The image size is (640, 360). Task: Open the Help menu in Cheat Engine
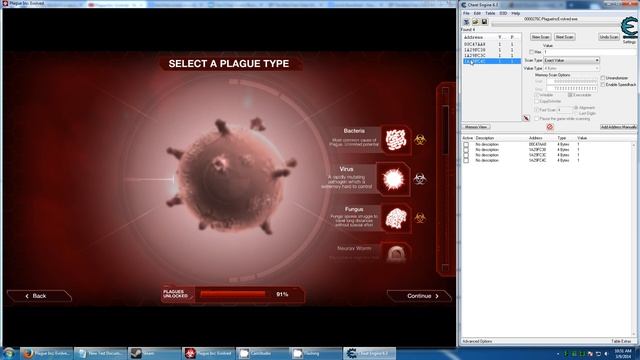pyautogui.click(x=516, y=13)
